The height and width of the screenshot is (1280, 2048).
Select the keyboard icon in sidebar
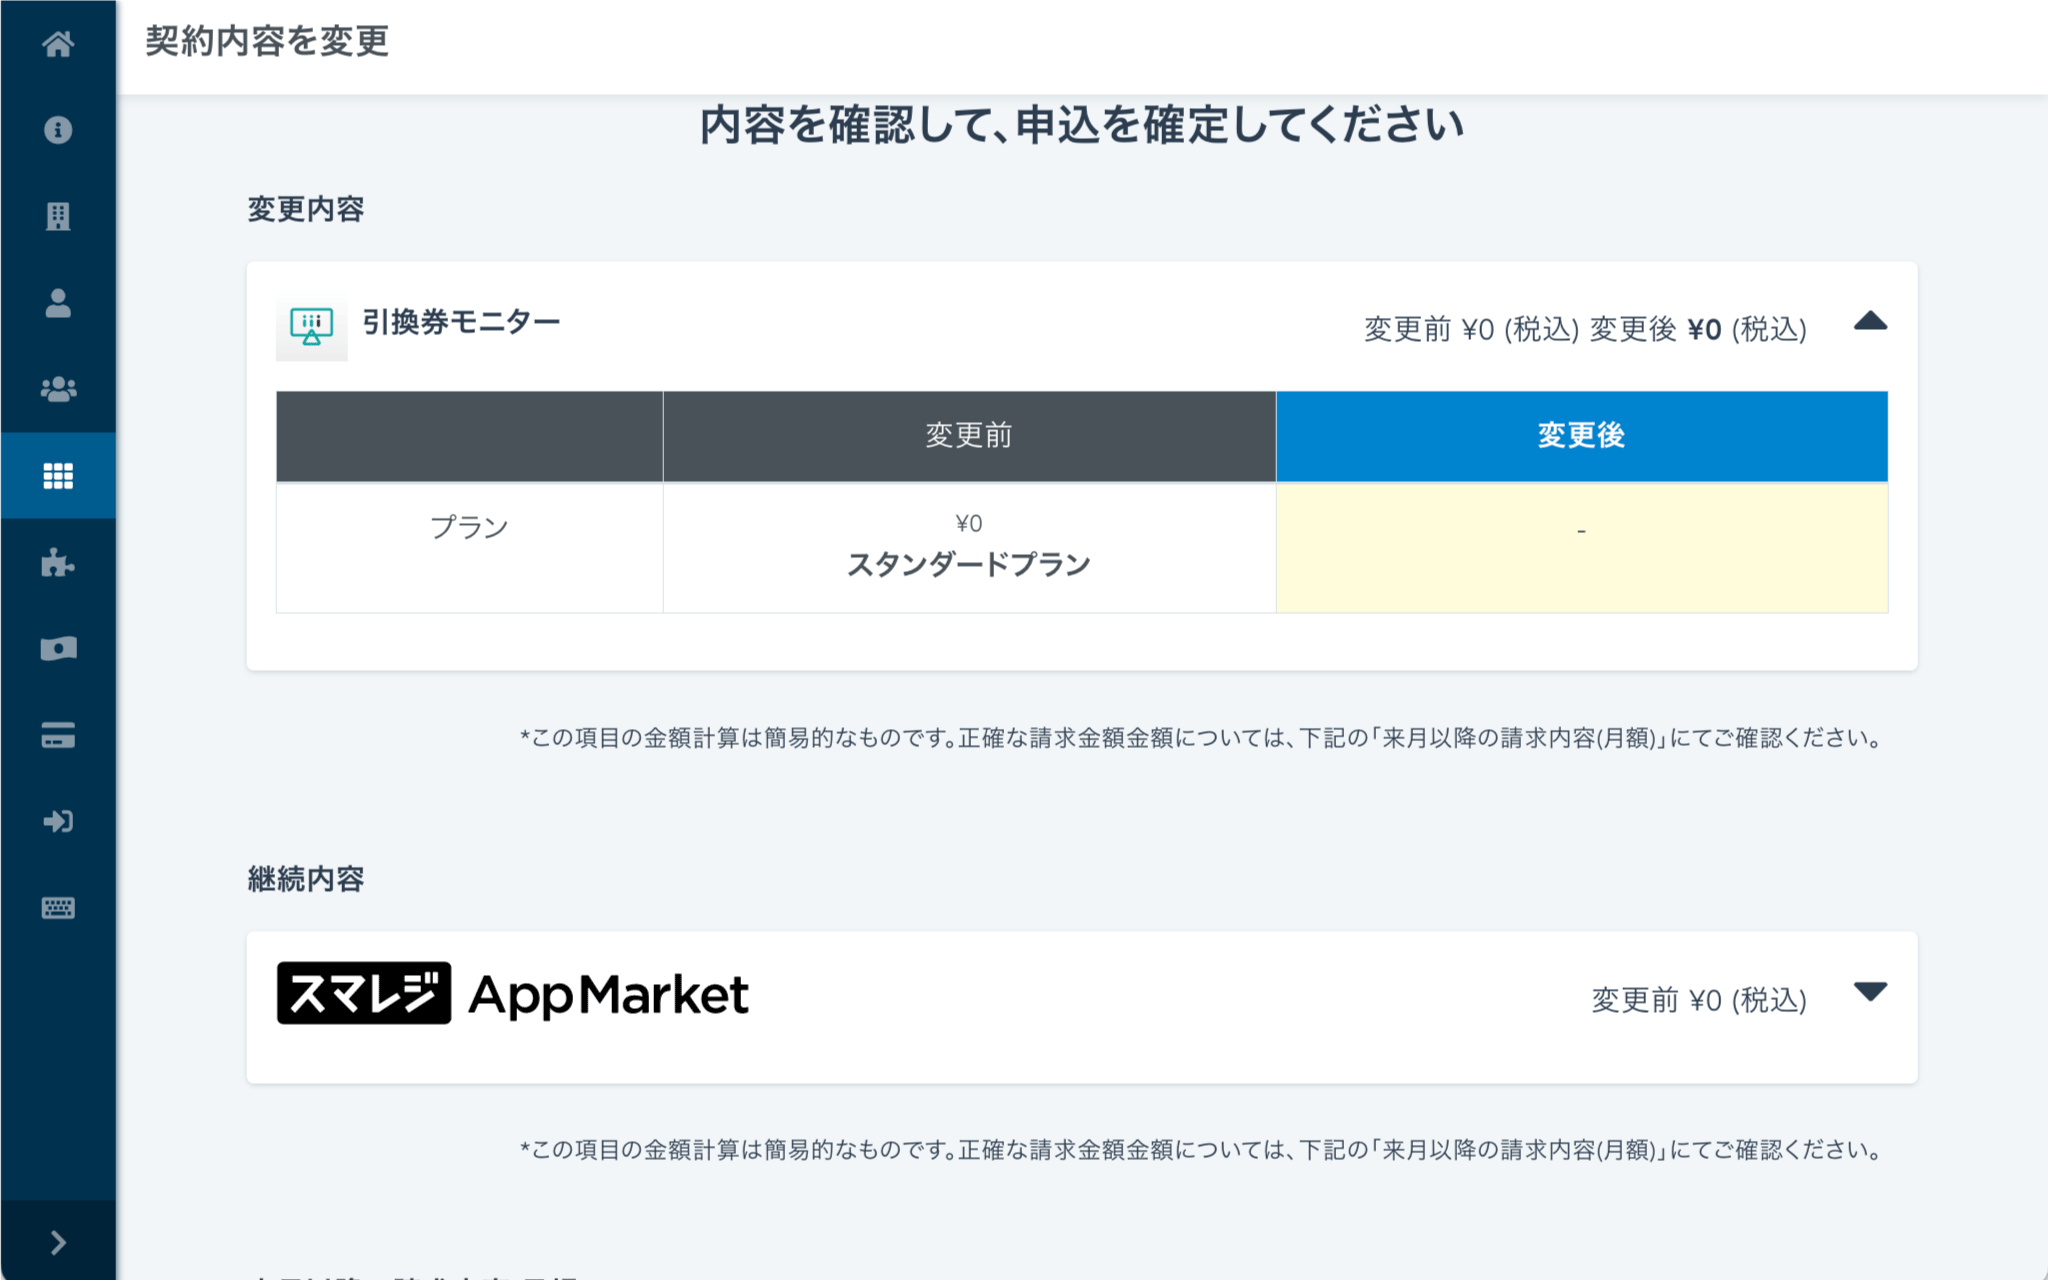tap(58, 908)
